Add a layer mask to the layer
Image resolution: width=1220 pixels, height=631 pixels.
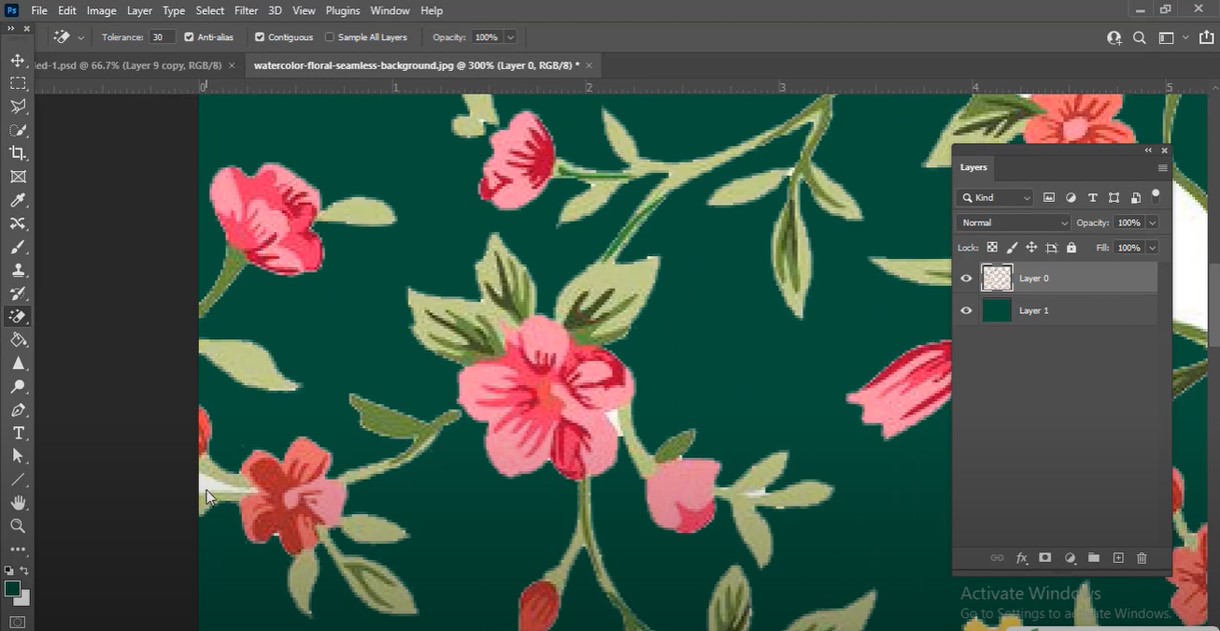point(1045,558)
